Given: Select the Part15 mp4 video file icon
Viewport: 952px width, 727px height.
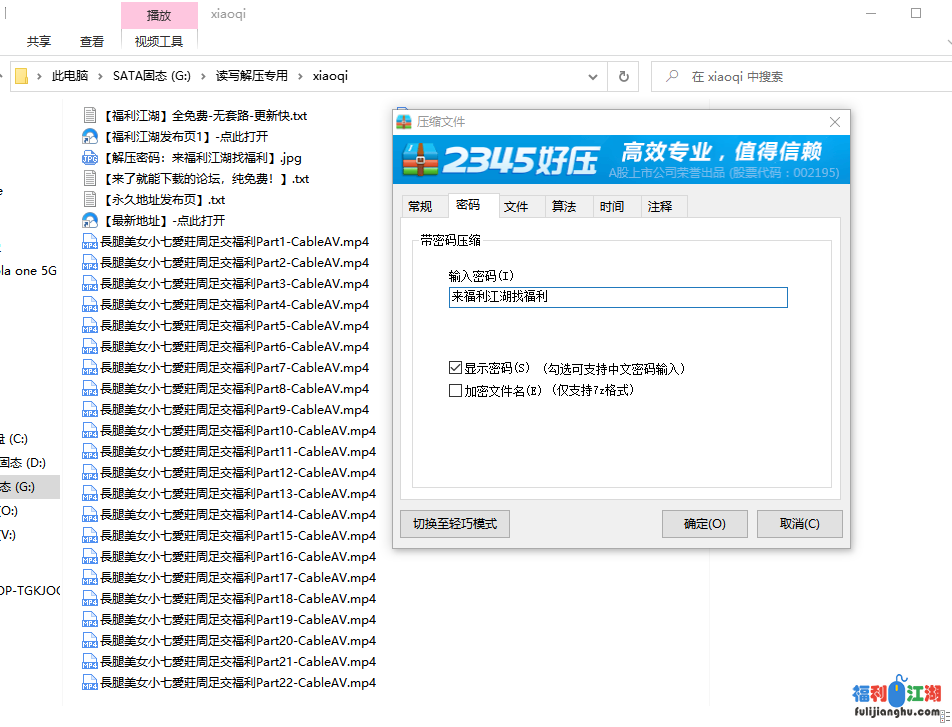Looking at the screenshot, I should pos(90,536).
